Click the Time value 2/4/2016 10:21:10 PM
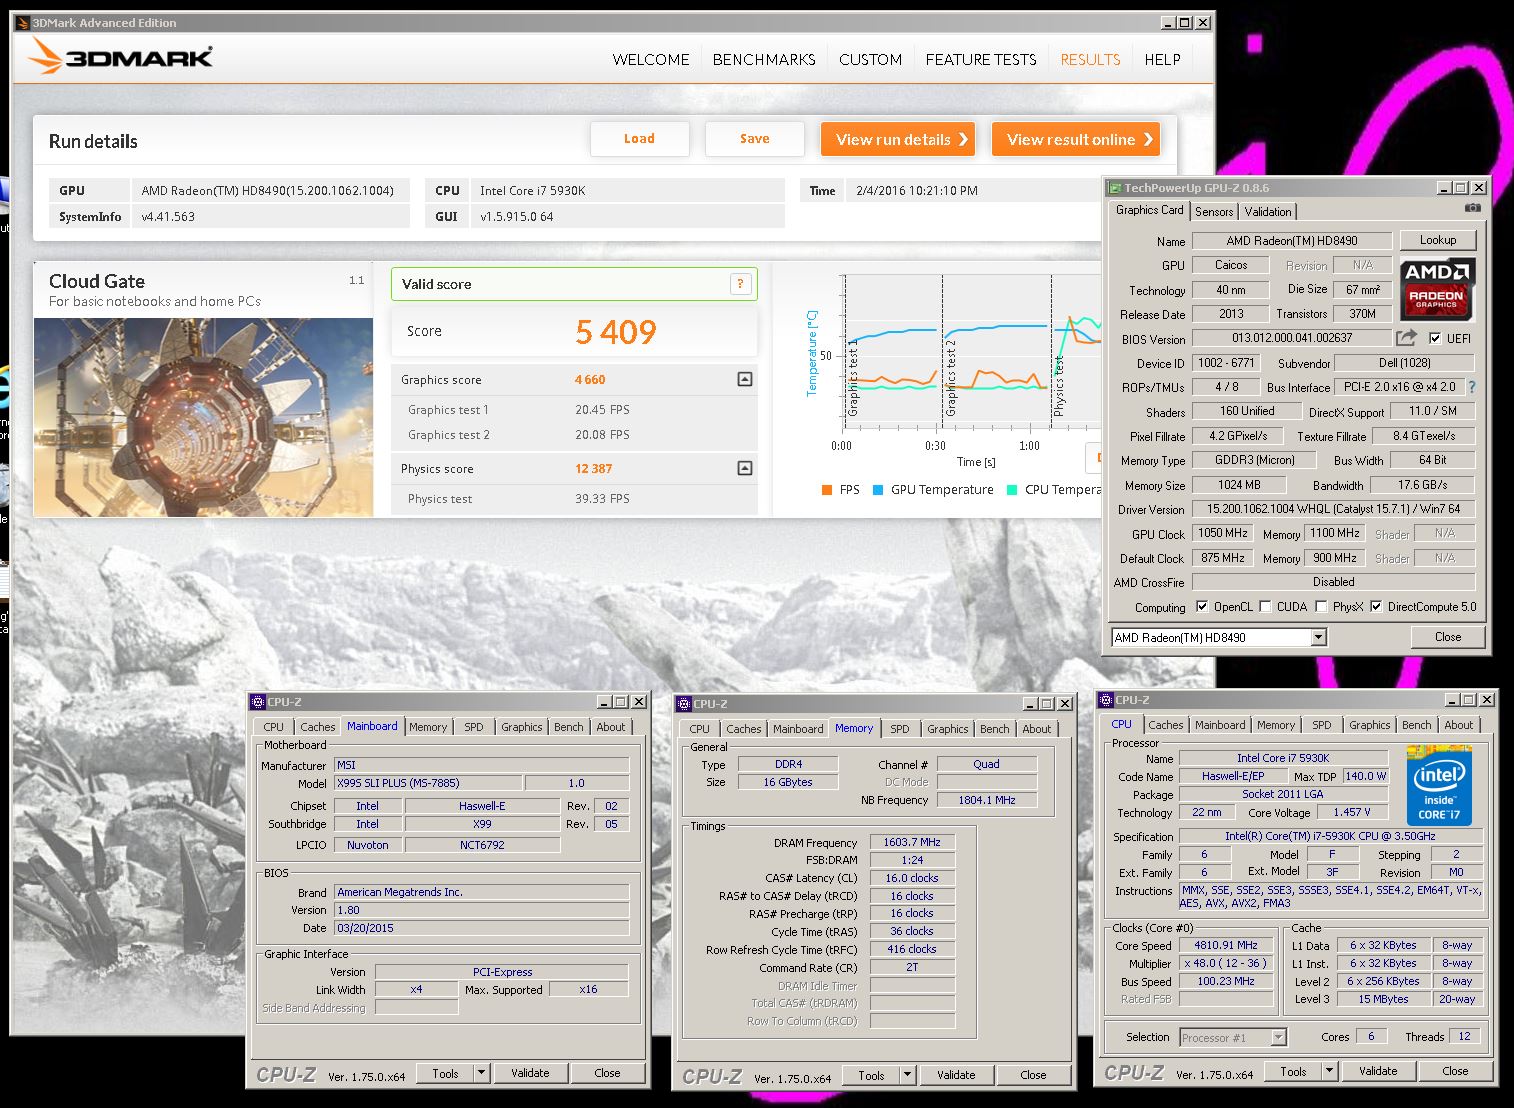1514x1108 pixels. point(917,191)
